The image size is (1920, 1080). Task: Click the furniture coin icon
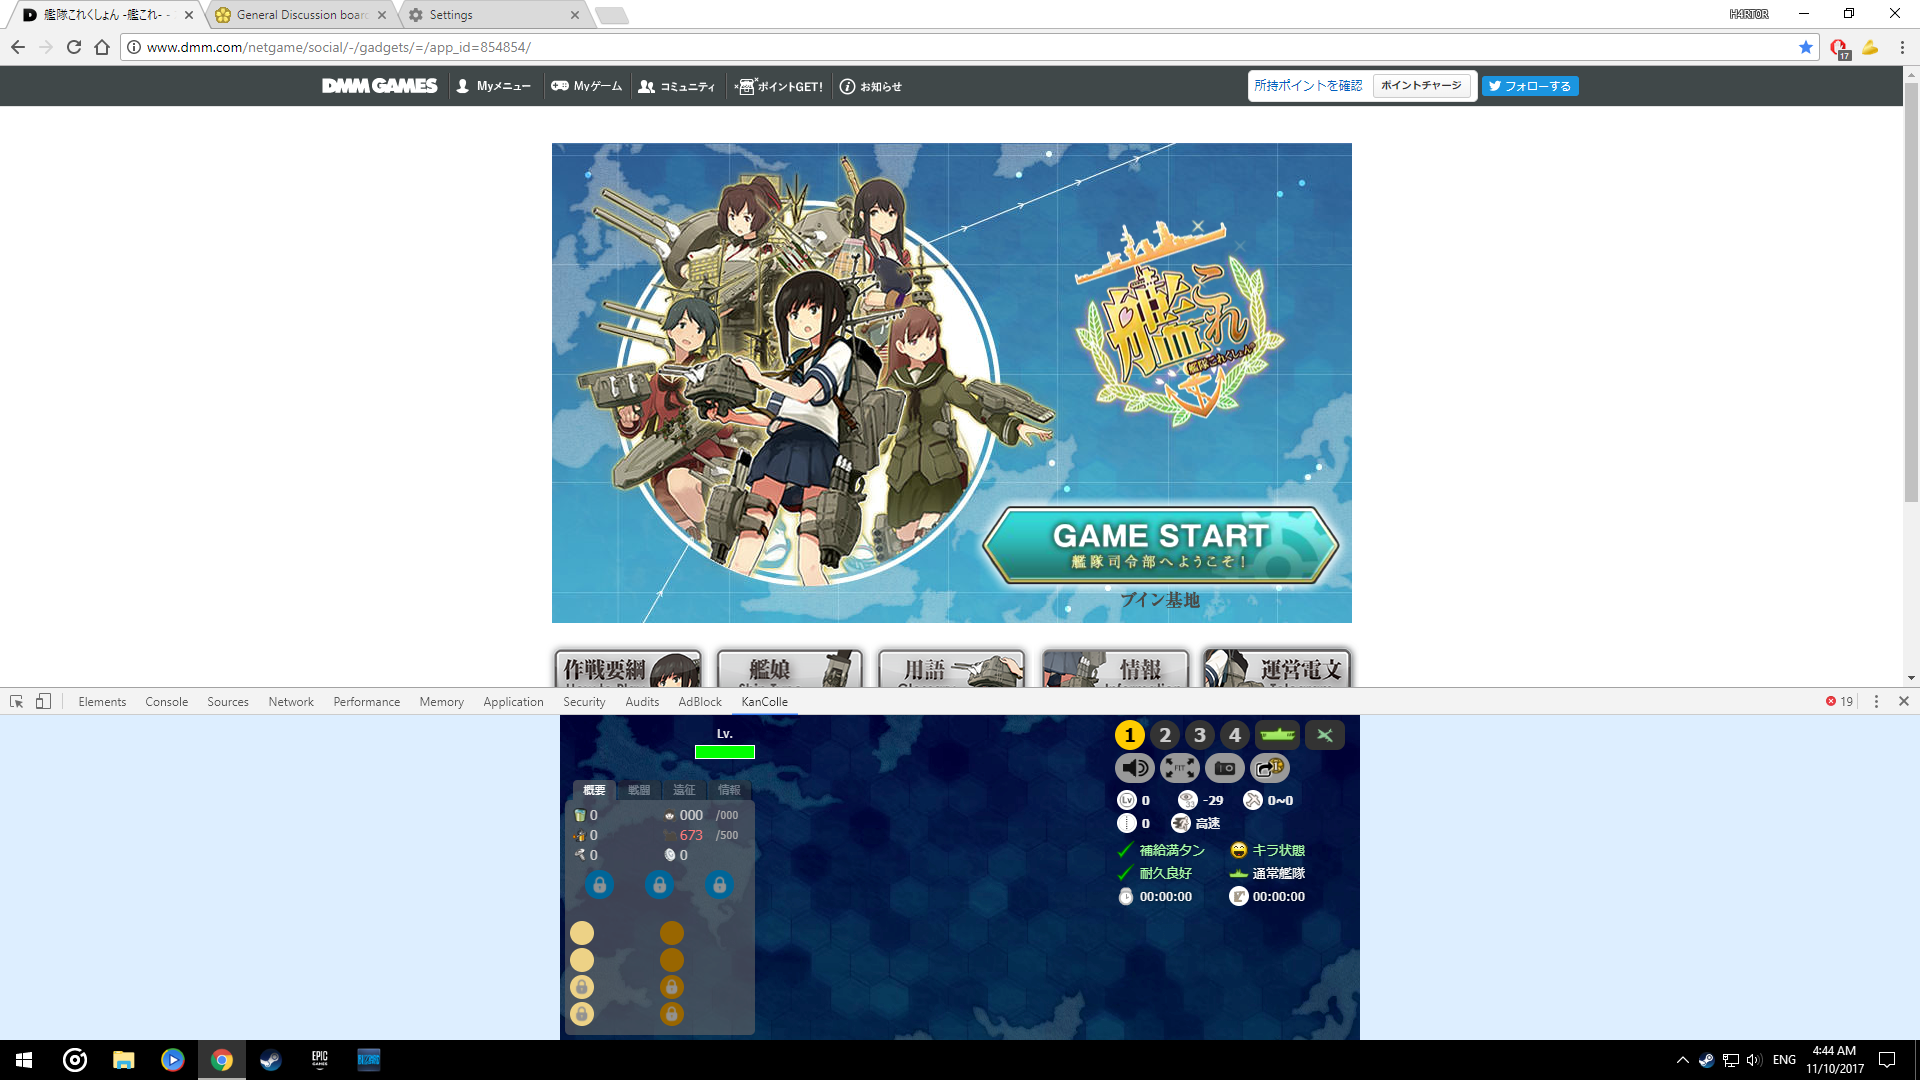670,855
